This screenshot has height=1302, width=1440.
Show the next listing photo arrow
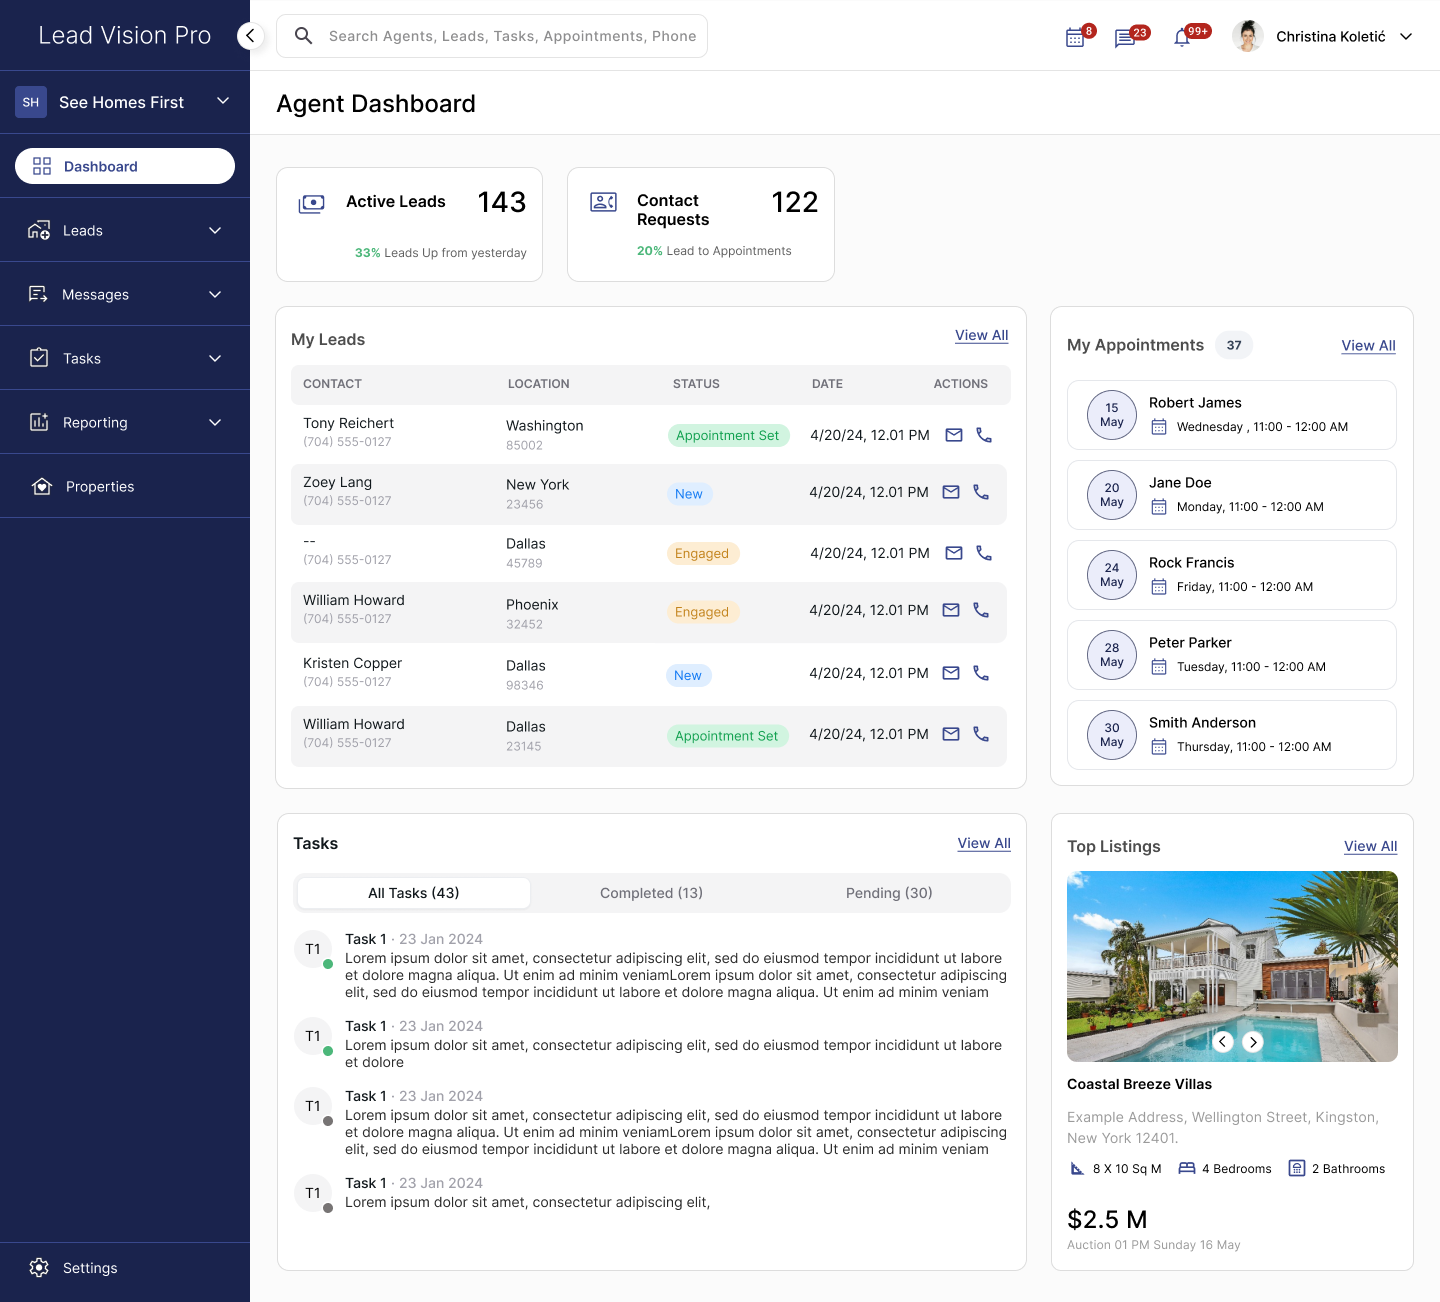[x=1253, y=1041]
